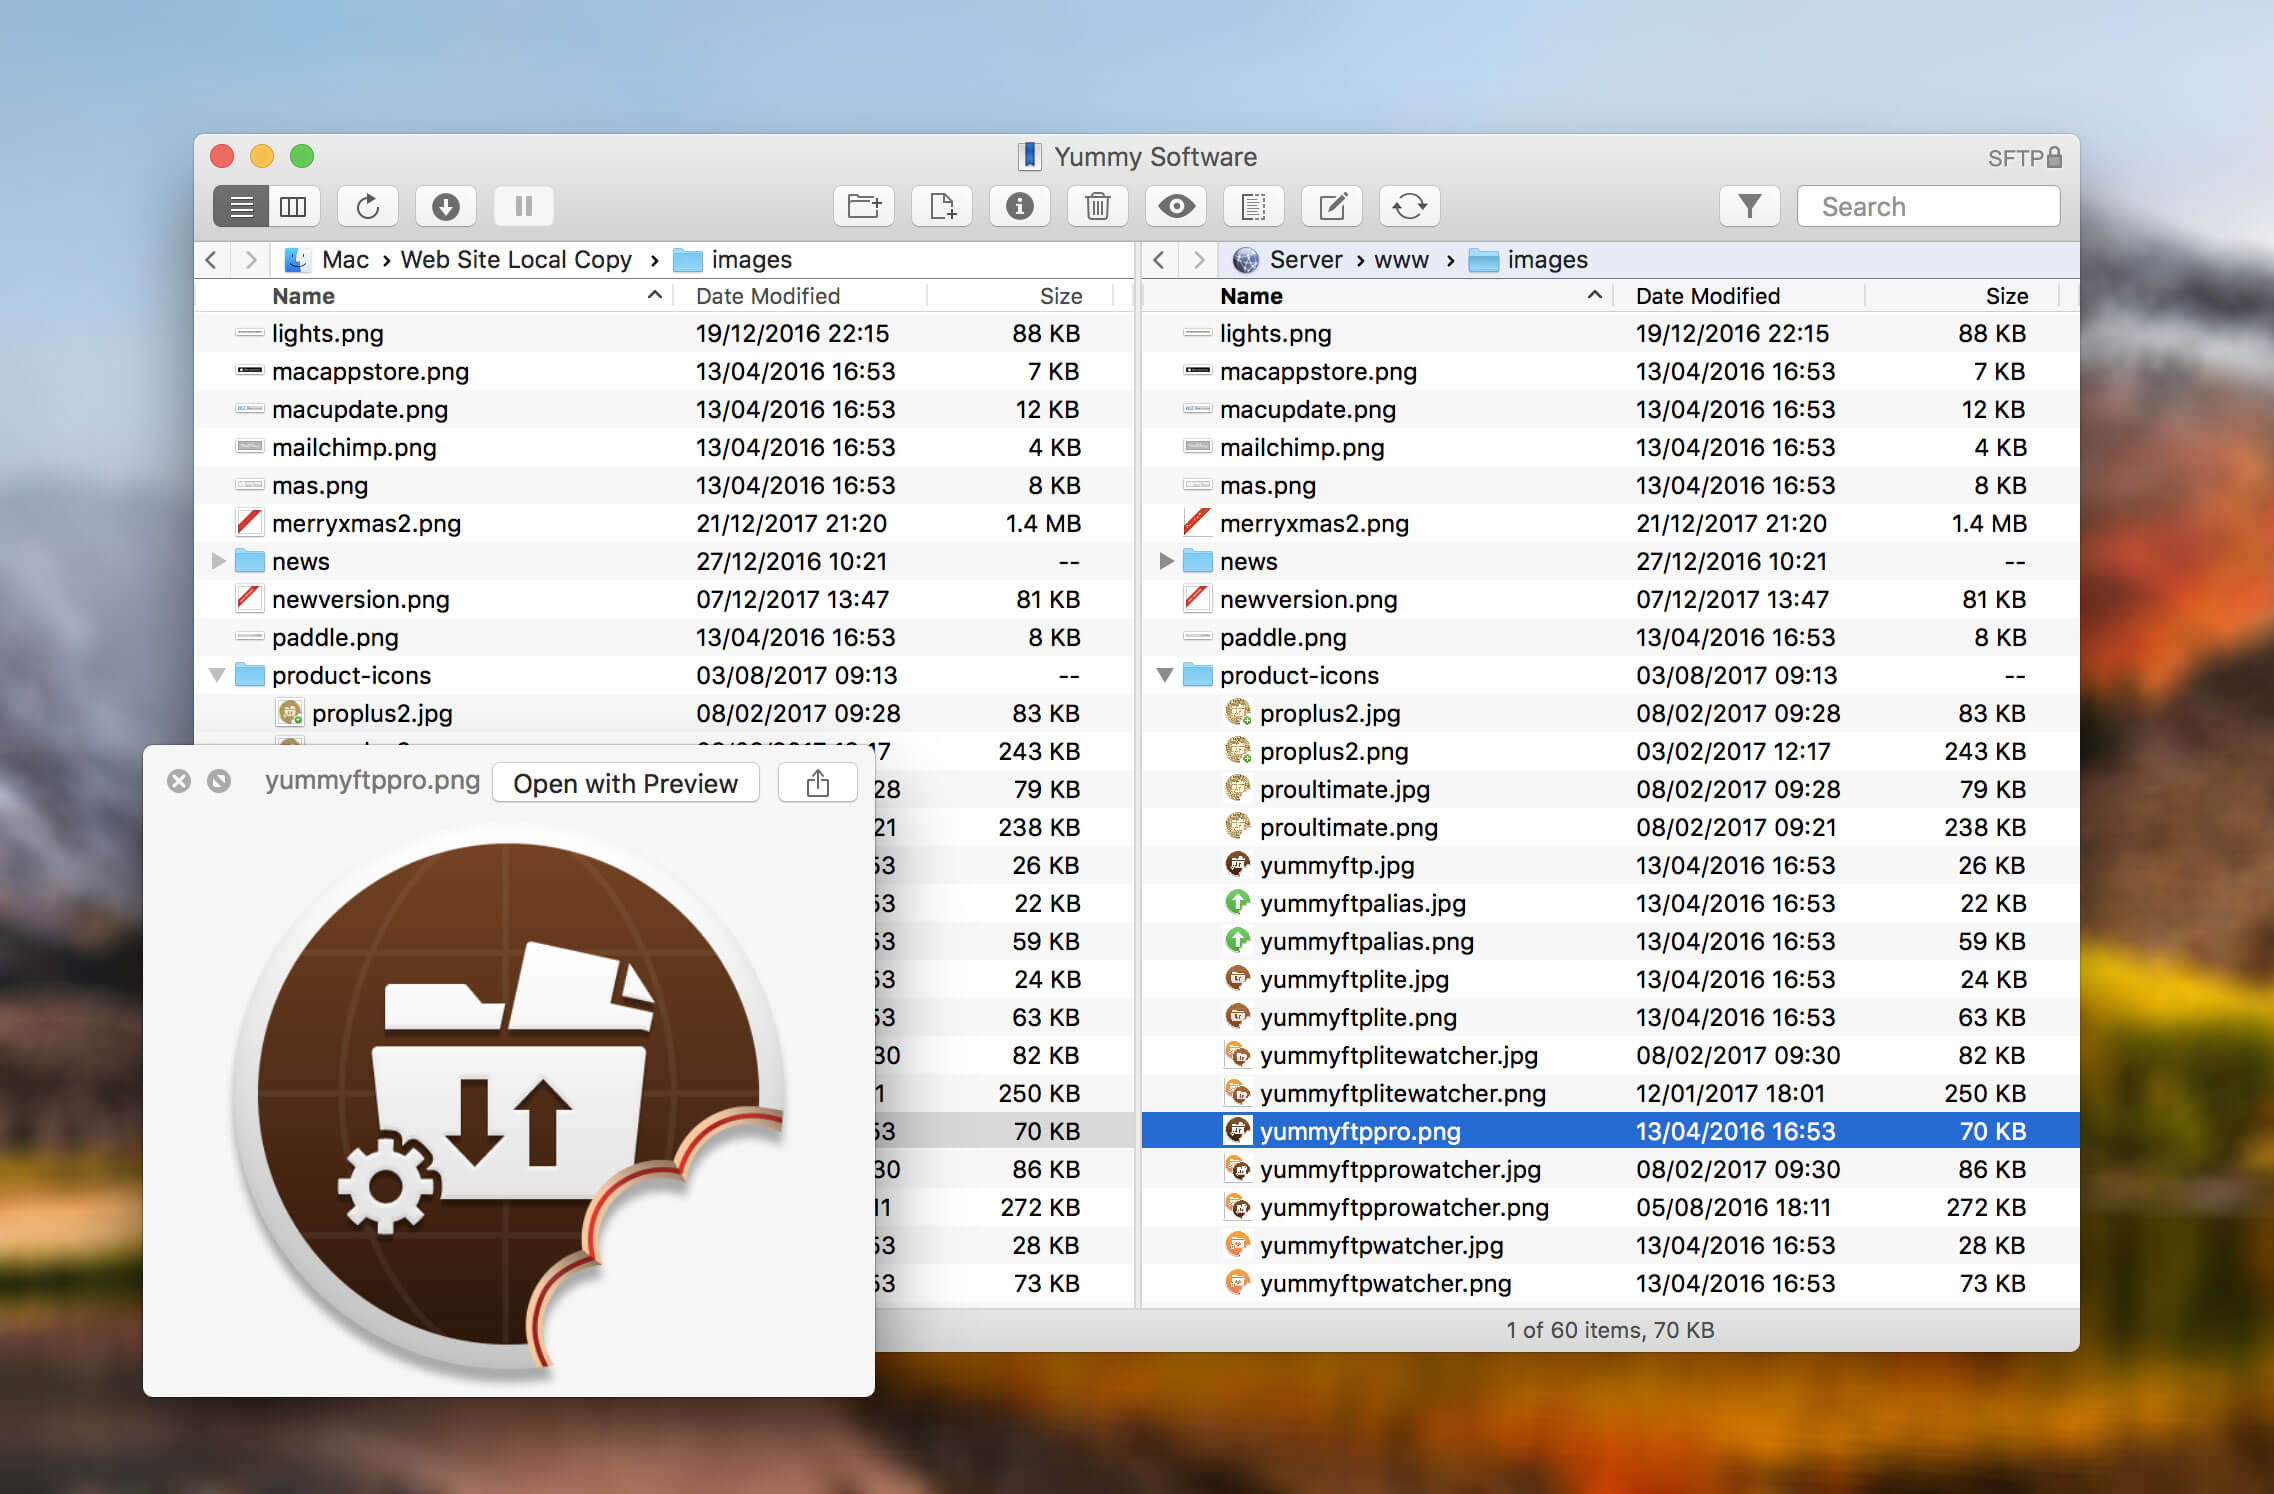Click images folder in local path bar
The image size is (2274, 1494).
733,260
